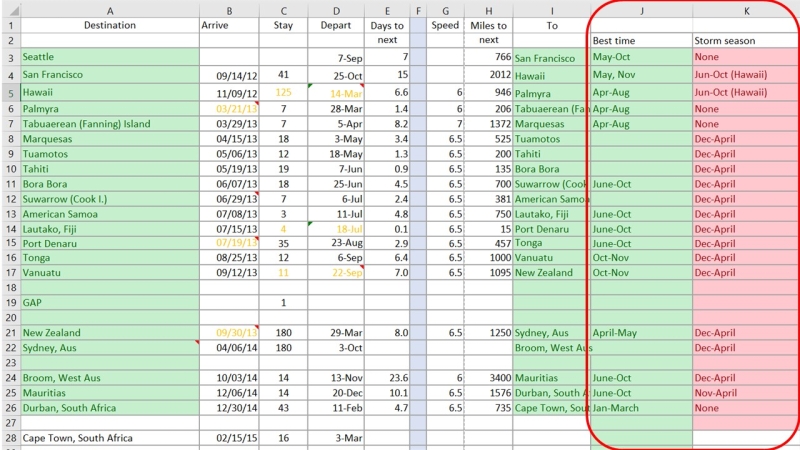Select the 'Hawaii' destination cell in column A
The image size is (800, 450).
[x=110, y=92]
